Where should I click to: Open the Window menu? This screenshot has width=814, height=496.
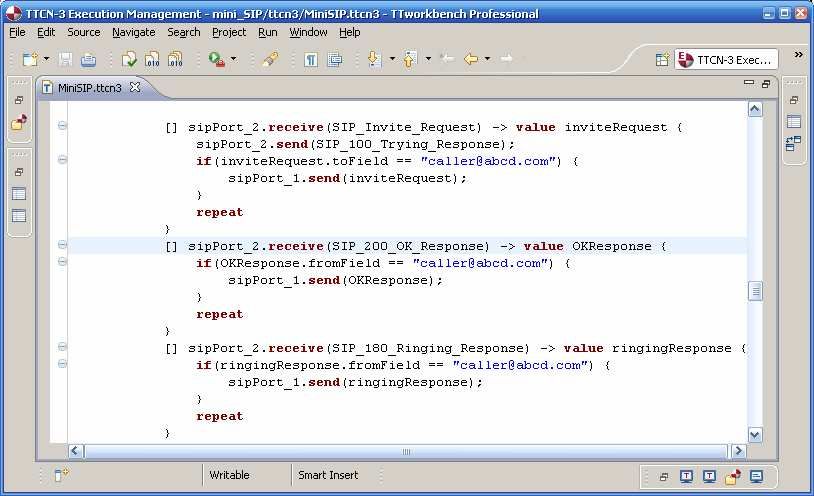(308, 32)
